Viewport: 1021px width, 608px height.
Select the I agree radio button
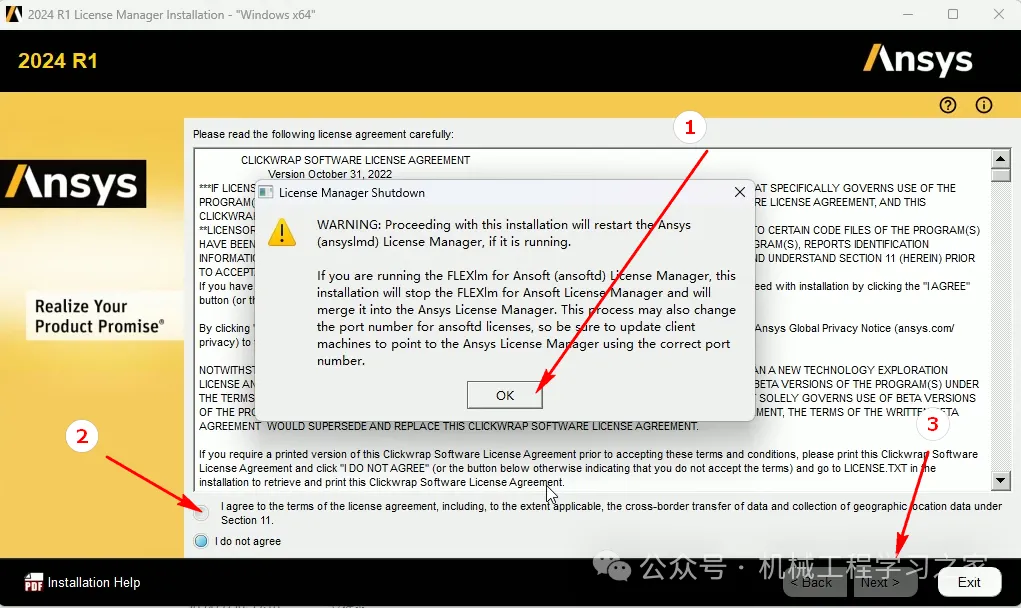pyautogui.click(x=201, y=512)
